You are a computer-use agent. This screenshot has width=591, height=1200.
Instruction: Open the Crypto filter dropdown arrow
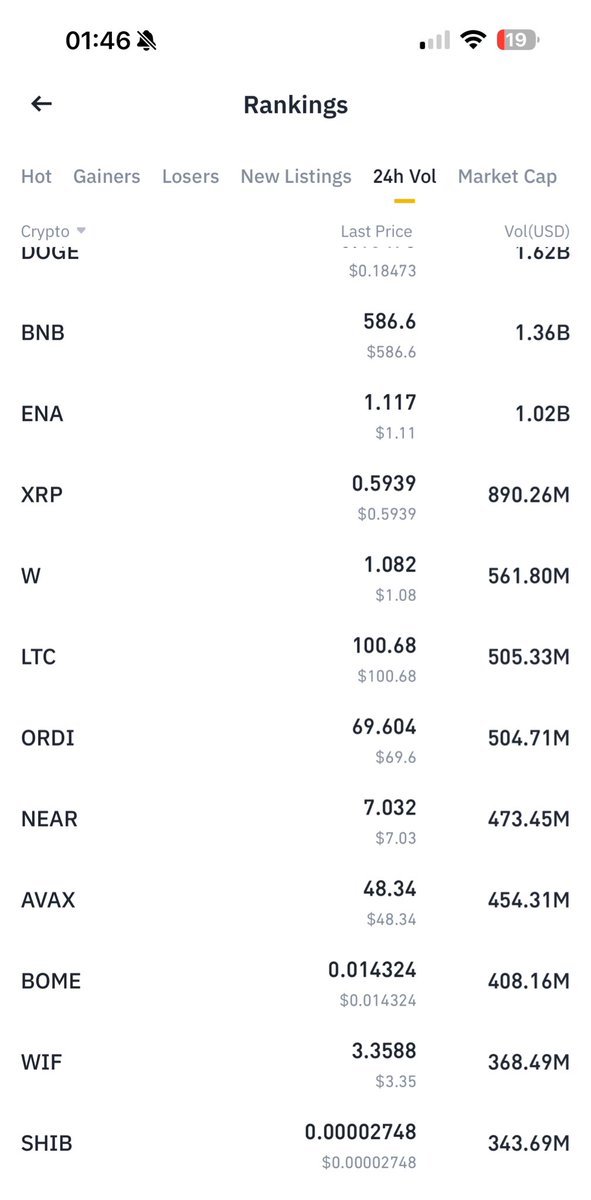[81, 231]
